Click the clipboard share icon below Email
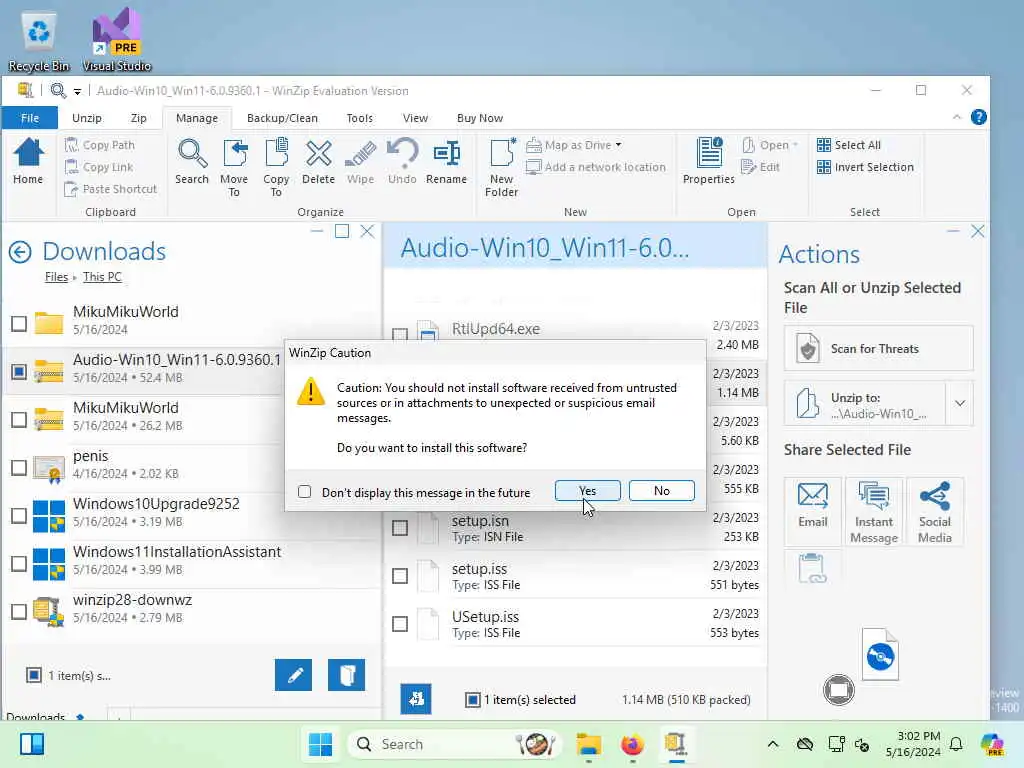The width and height of the screenshot is (1024, 768). click(812, 568)
